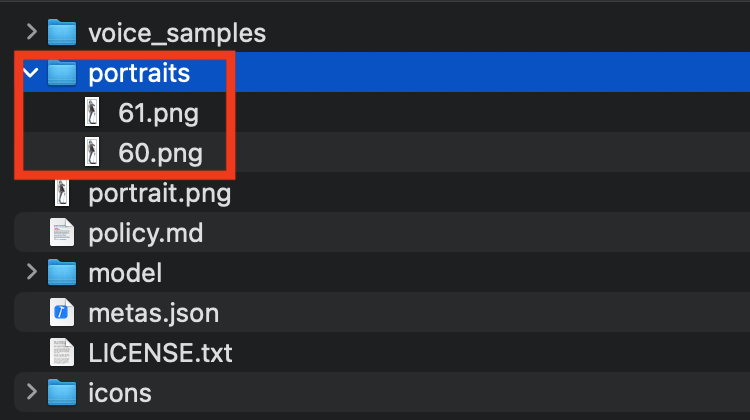The width and height of the screenshot is (750, 420).
Task: Select the 60.png file name
Action: [160, 153]
